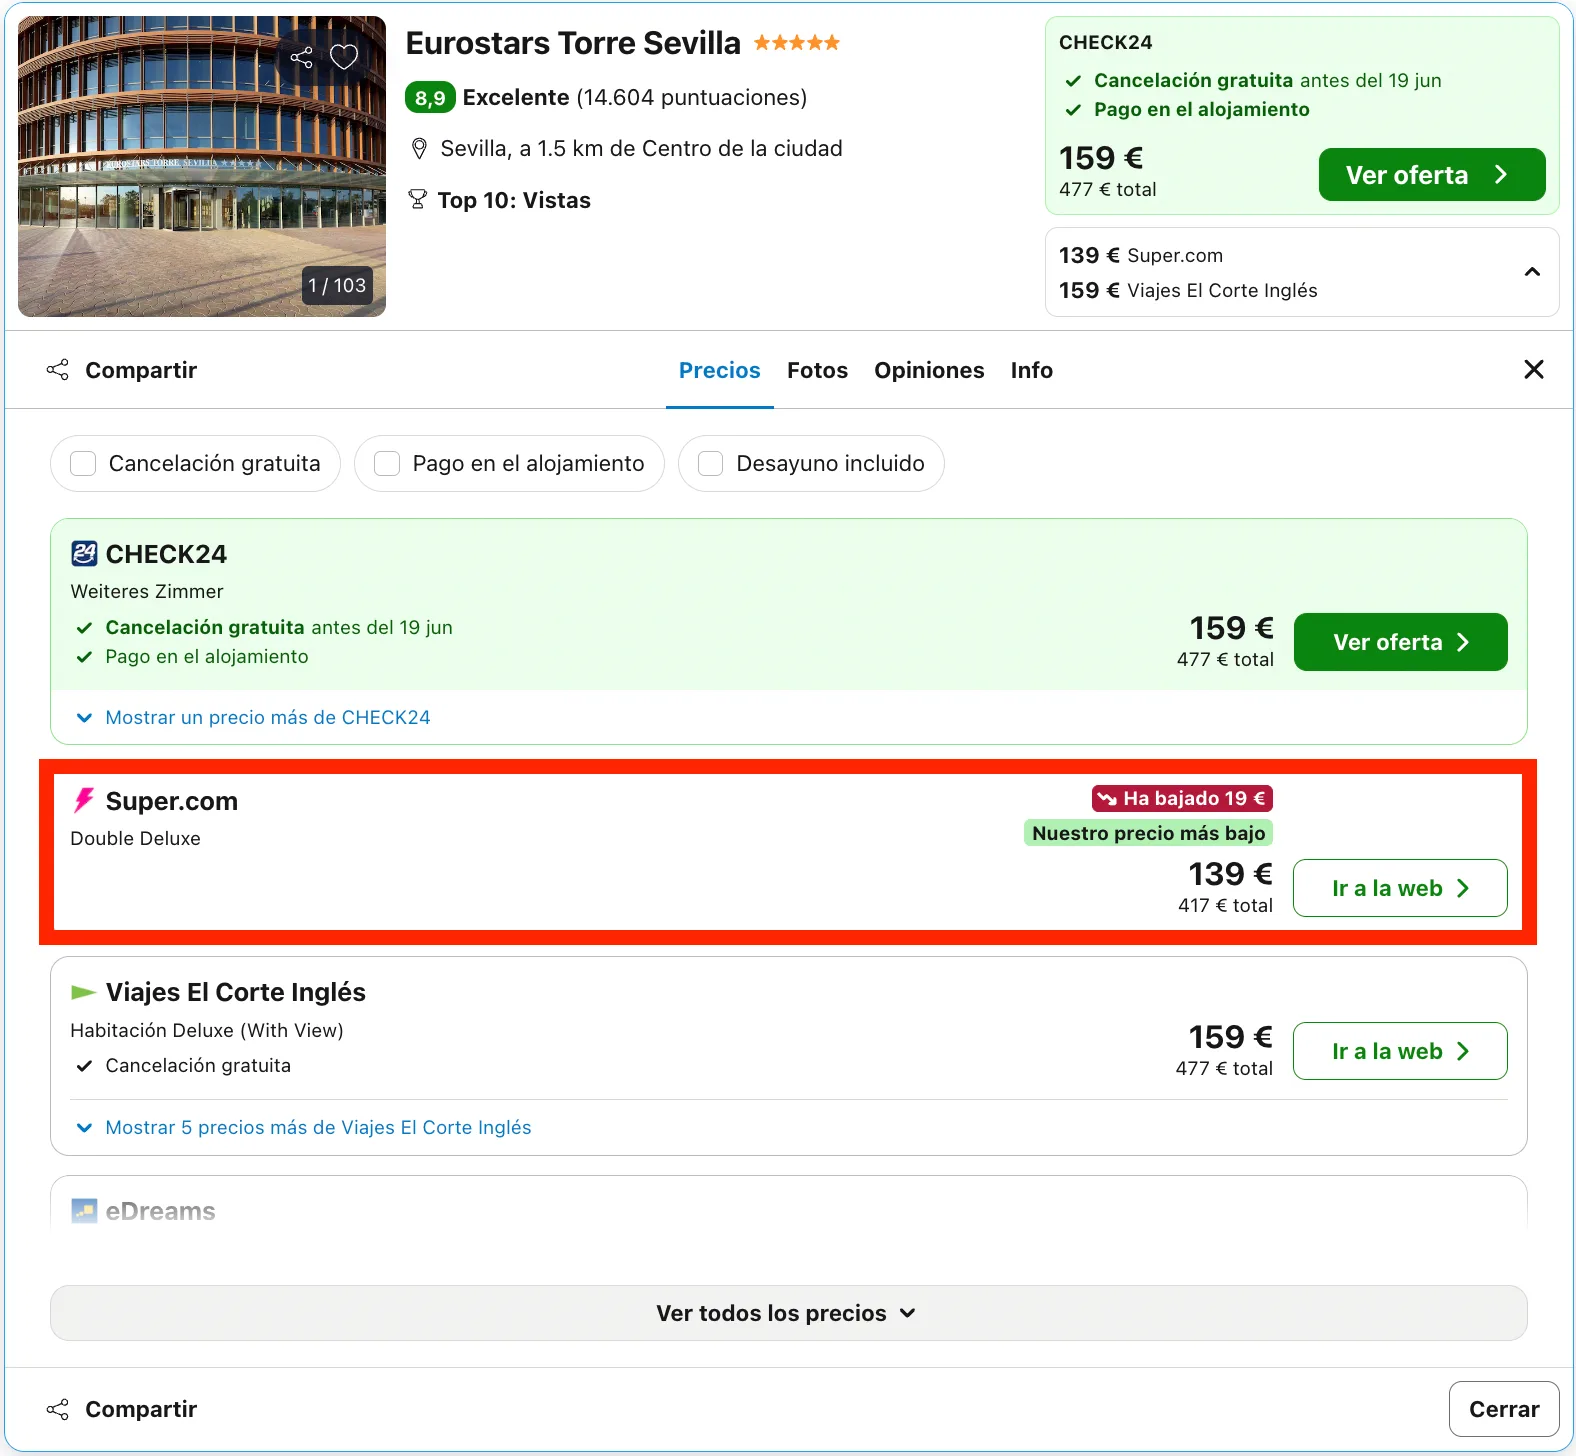Click the 1 / 103 photo counter
The image size is (1576, 1456).
(x=337, y=285)
